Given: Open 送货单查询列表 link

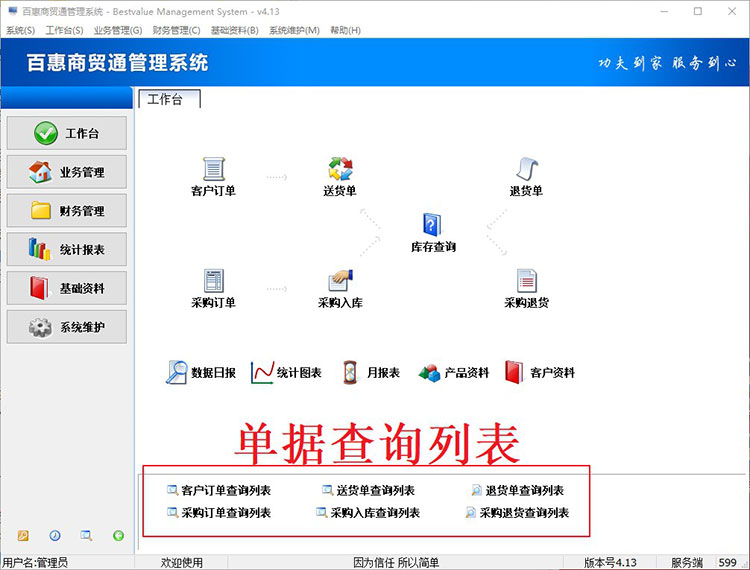Looking at the screenshot, I should coord(368,490).
